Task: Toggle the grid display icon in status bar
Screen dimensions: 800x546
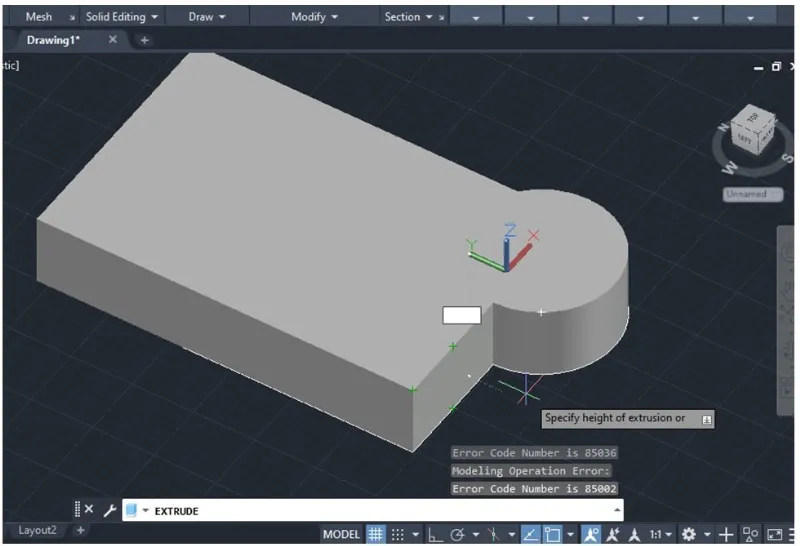Action: tap(376, 534)
